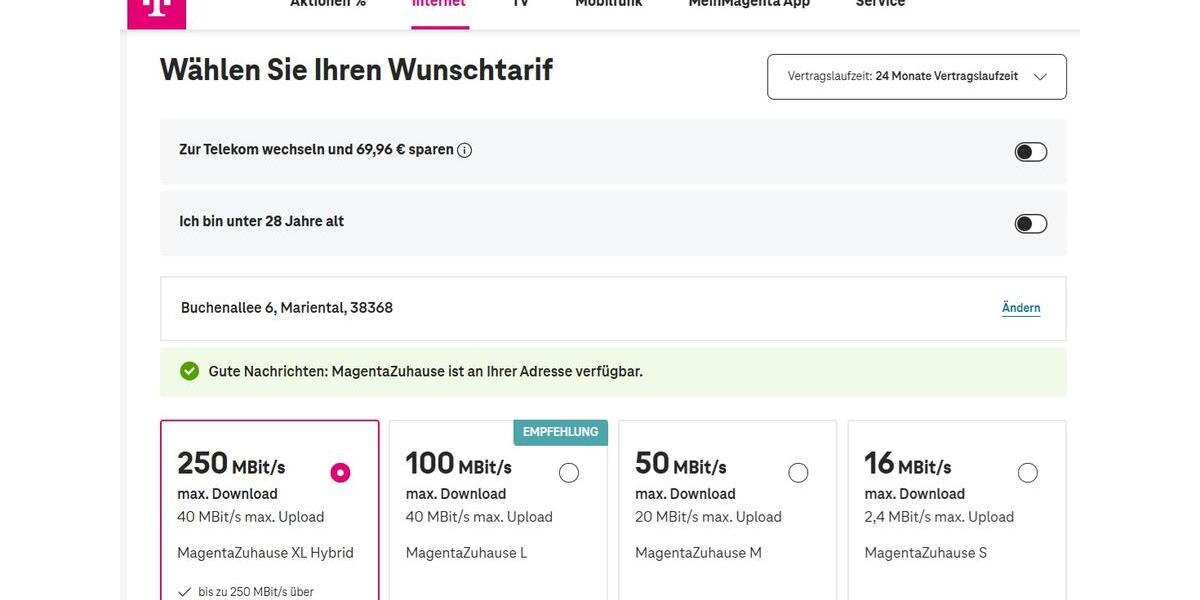The width and height of the screenshot is (1200, 600).
Task: Choose the 50 MBit/s tariff radio button
Action: pos(798,473)
